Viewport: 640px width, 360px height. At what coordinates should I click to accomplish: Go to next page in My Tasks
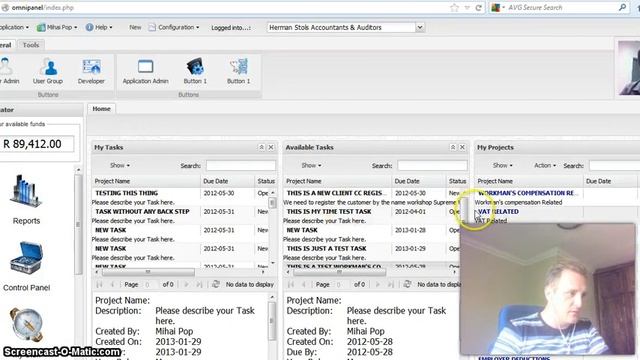tap(187, 284)
